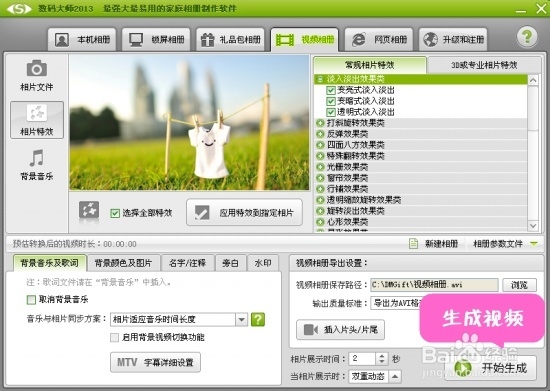Image resolution: width=550 pixels, height=391 pixels.
Task: Click MTV 字幕详细设置 button
Action: pyautogui.click(x=155, y=362)
